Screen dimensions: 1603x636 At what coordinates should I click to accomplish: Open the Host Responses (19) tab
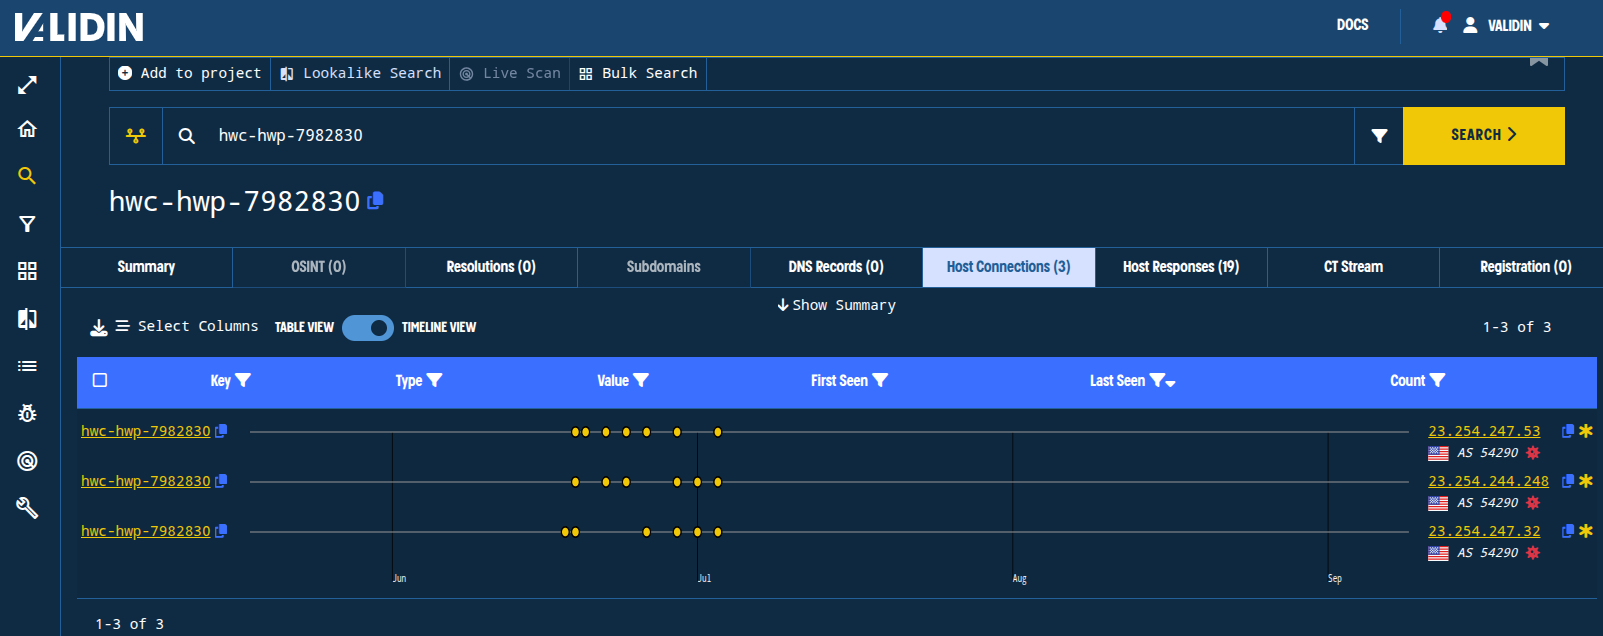1181,267
